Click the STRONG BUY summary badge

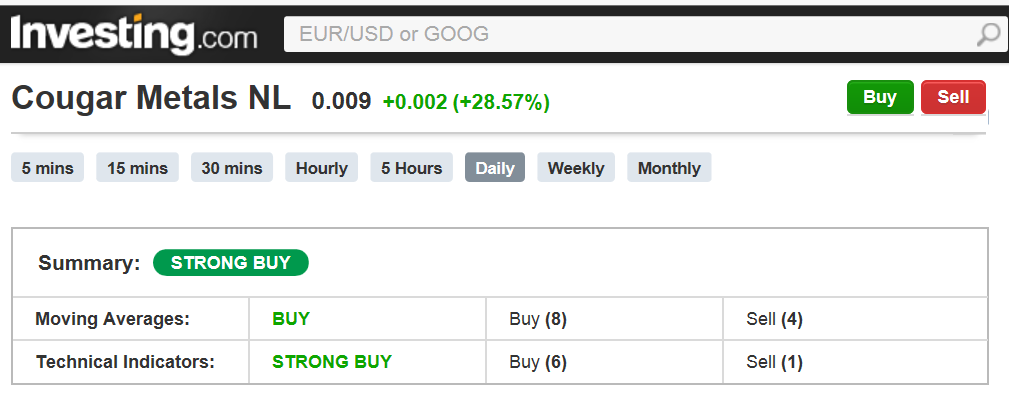point(230,263)
